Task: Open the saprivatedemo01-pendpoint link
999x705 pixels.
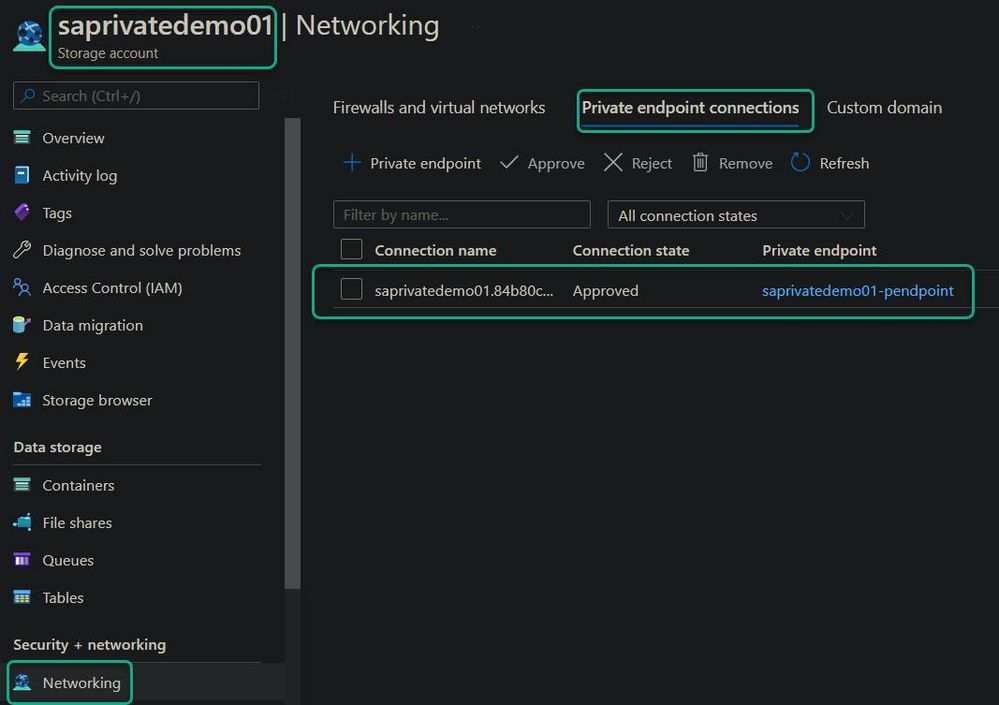Action: [x=858, y=290]
